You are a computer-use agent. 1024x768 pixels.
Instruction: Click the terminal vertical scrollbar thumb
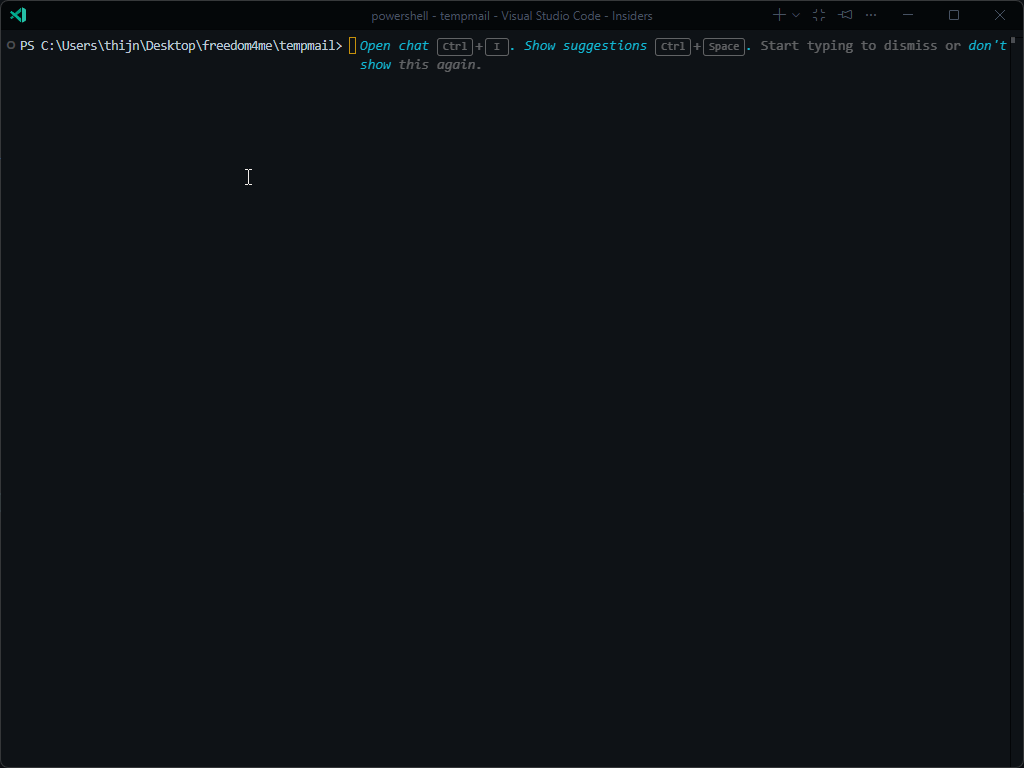point(1013,41)
